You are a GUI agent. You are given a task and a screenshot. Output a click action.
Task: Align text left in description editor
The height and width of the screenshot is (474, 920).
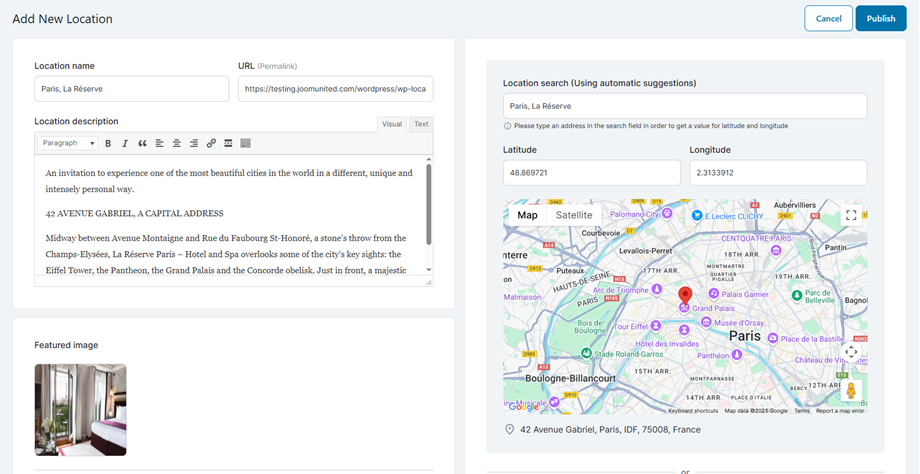(159, 144)
